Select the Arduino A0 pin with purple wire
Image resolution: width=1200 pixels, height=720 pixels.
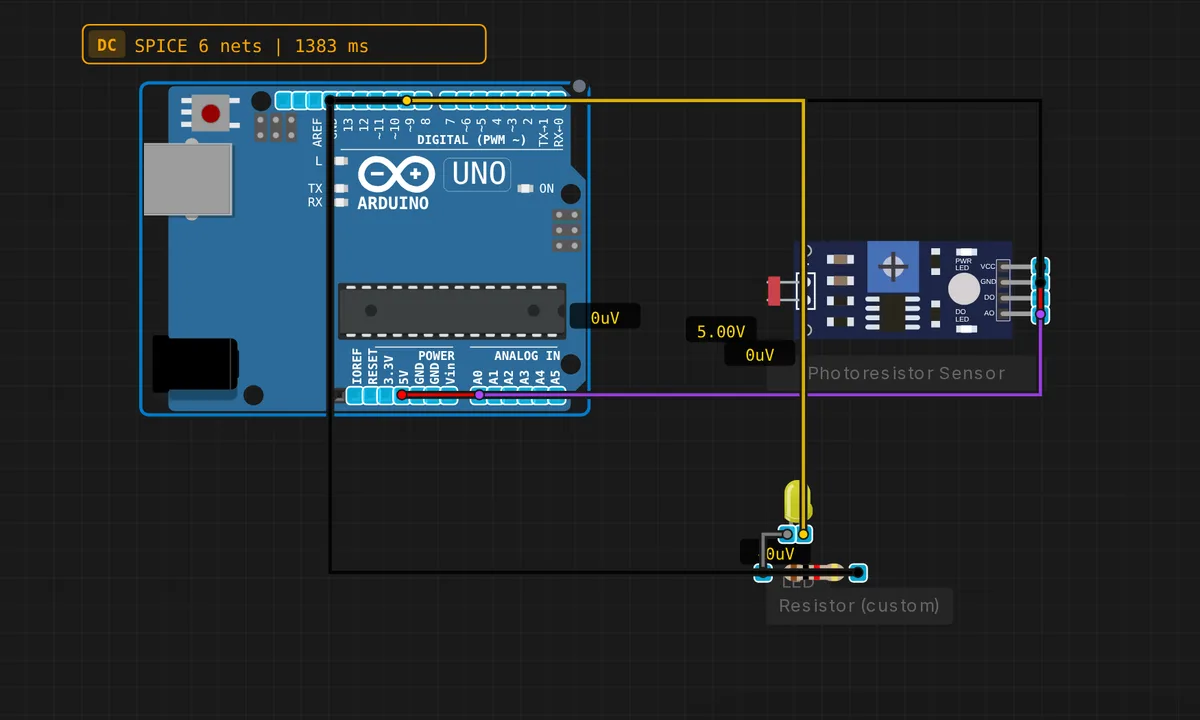[x=479, y=395]
